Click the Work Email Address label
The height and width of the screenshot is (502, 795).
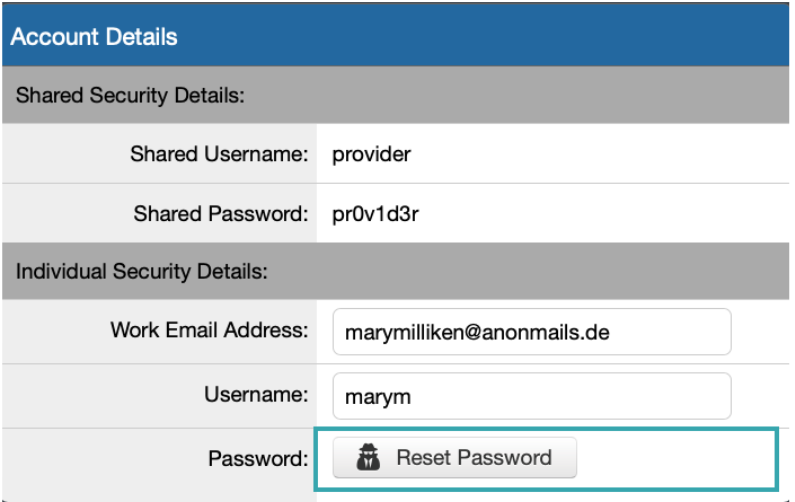pos(209,330)
